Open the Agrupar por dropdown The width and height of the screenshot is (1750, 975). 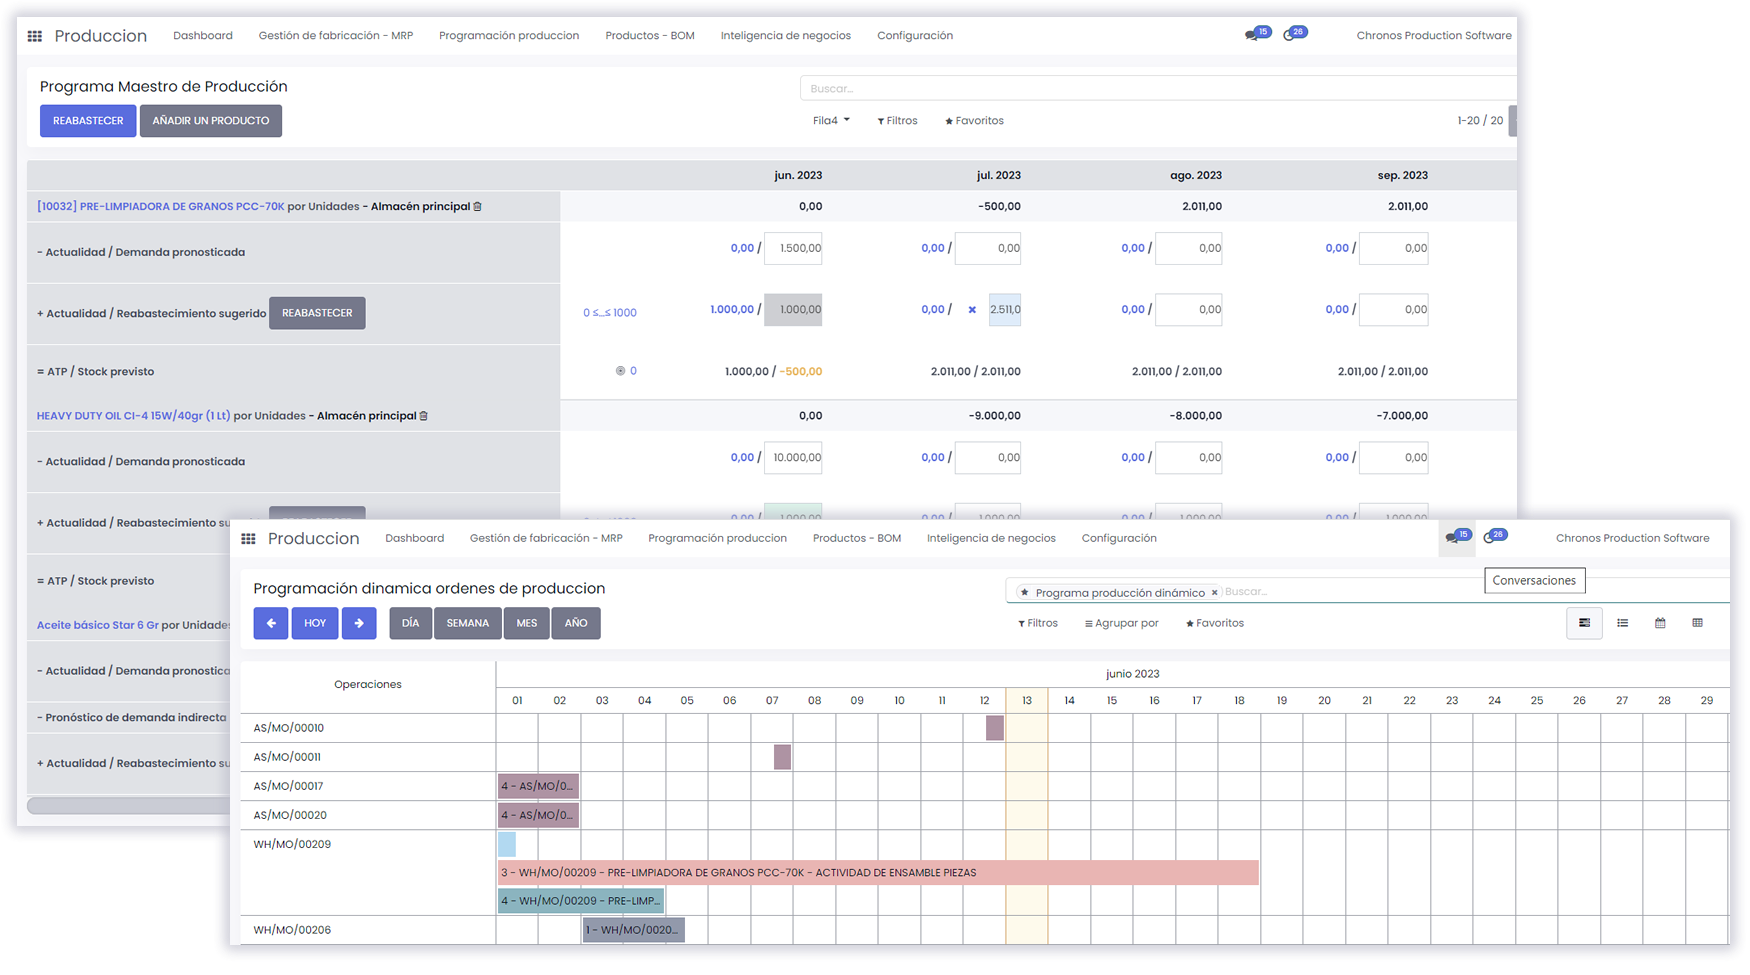point(1121,623)
